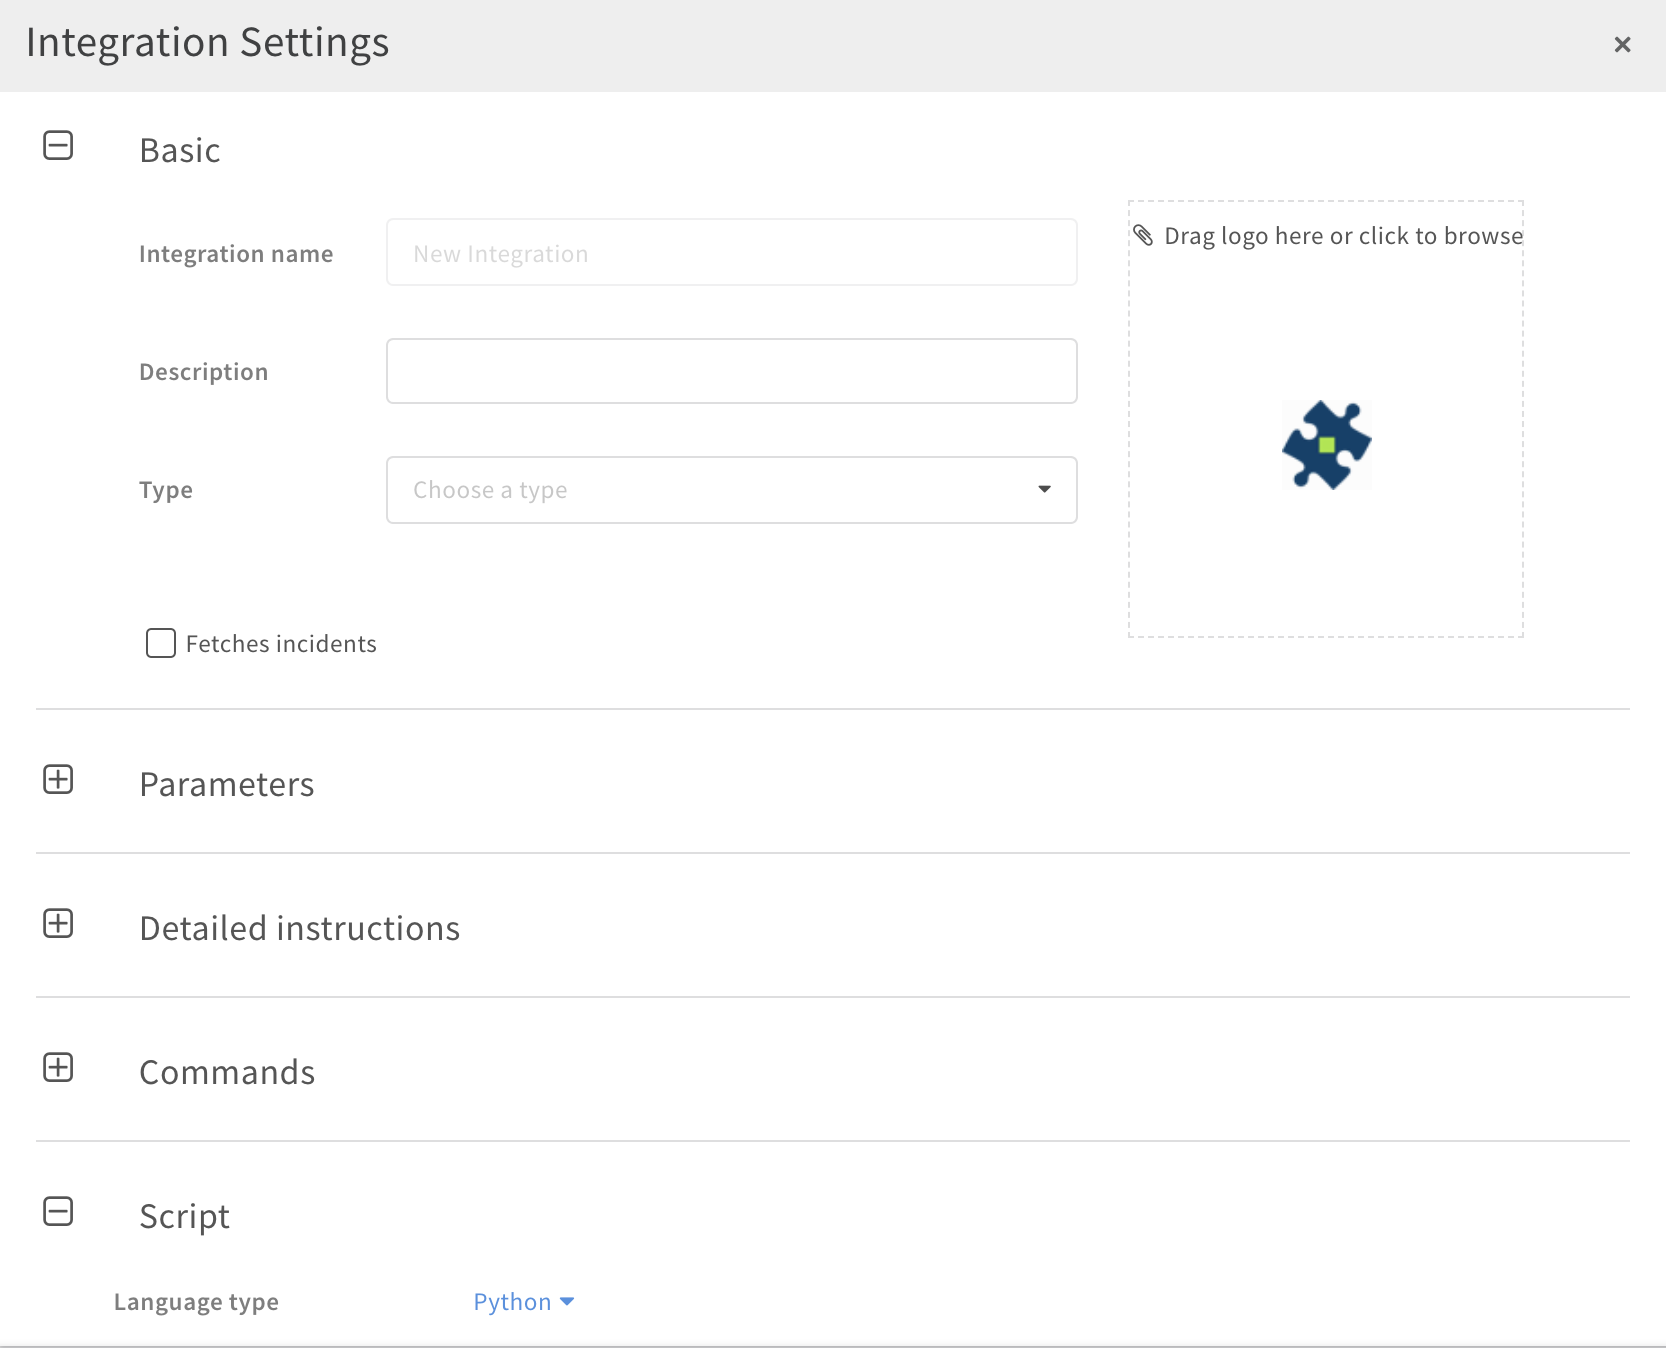This screenshot has height=1348, width=1666.
Task: Close the Integration Settings dialog
Action: click(1622, 45)
